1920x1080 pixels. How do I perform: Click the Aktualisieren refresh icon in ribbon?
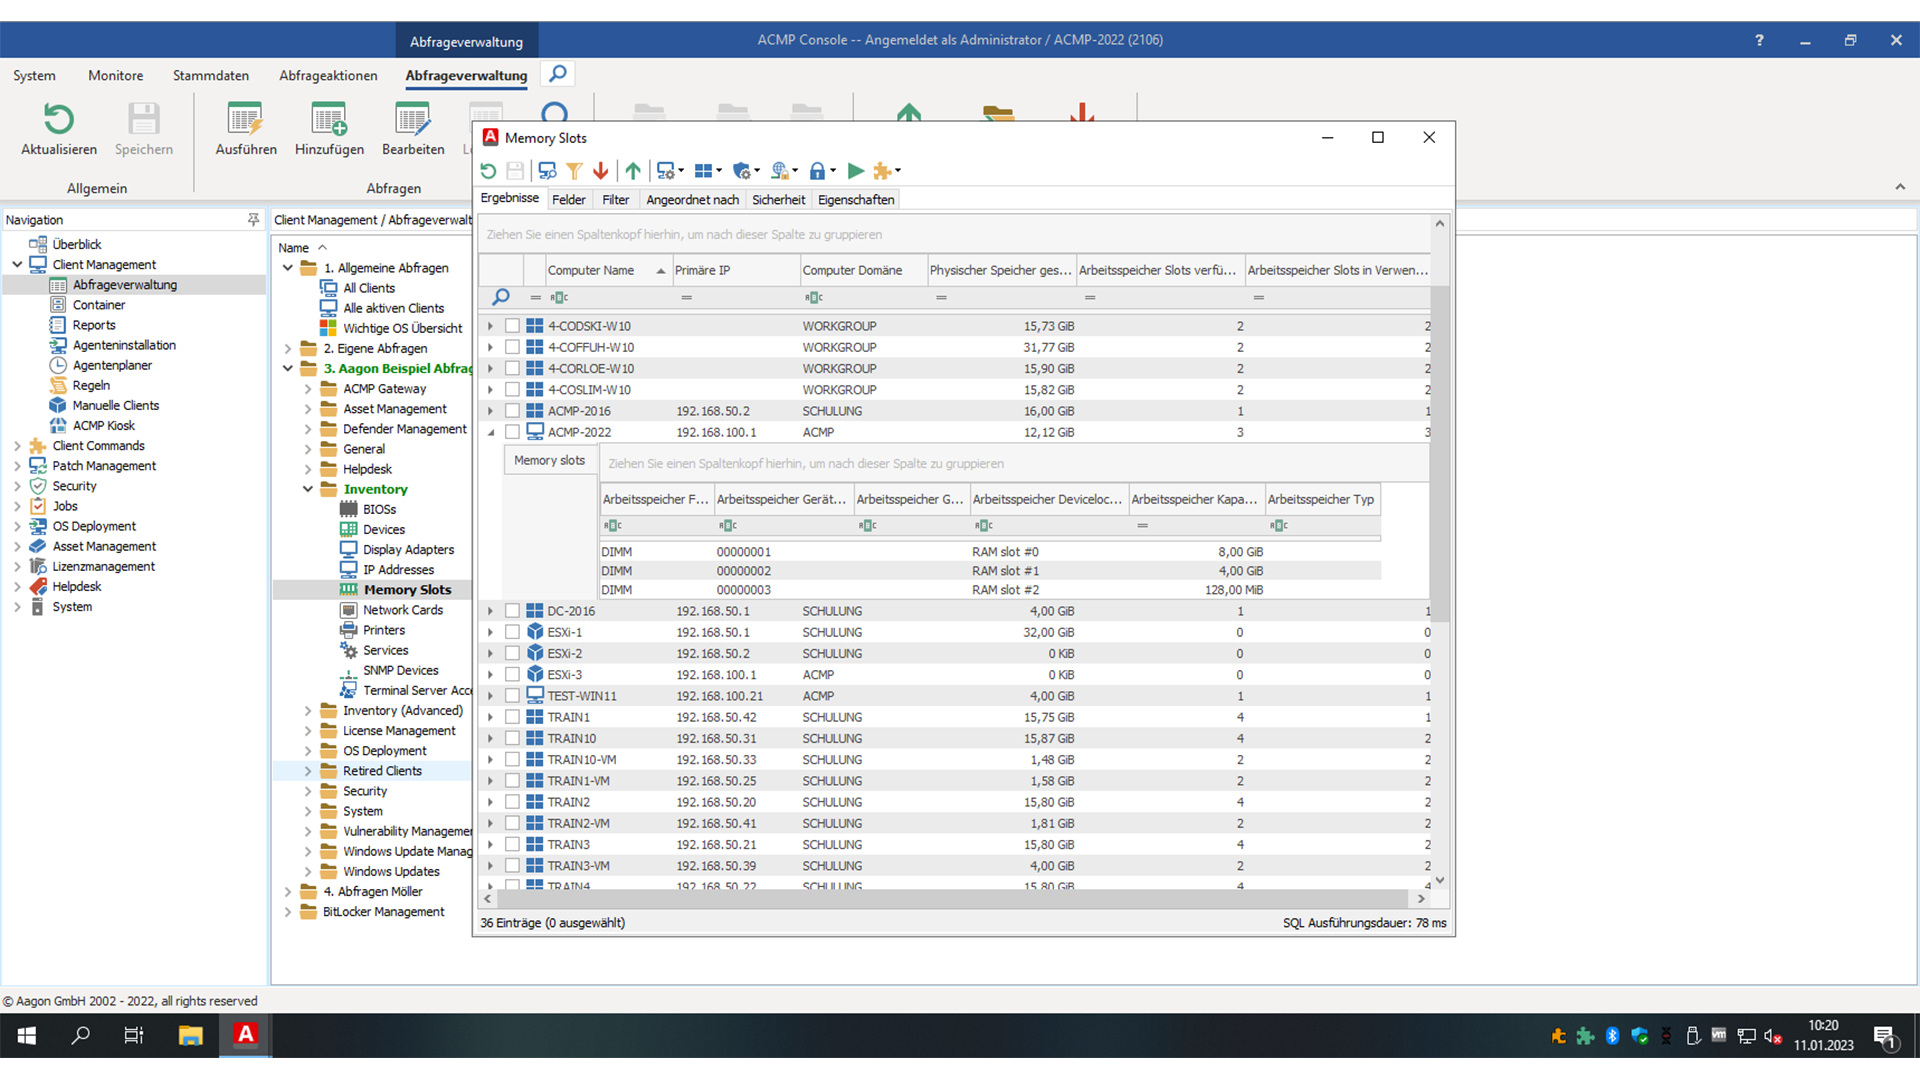coord(59,120)
